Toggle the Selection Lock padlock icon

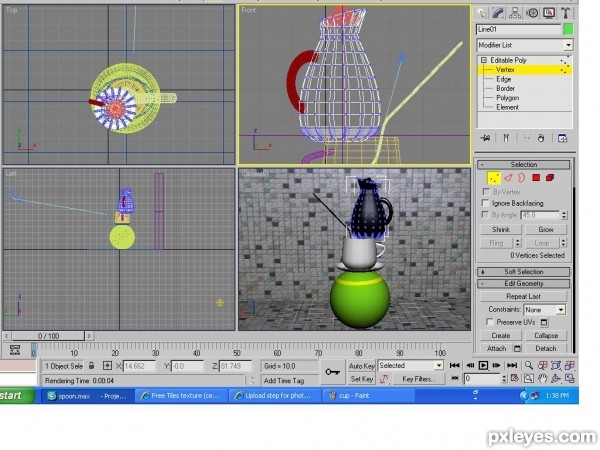click(91, 366)
